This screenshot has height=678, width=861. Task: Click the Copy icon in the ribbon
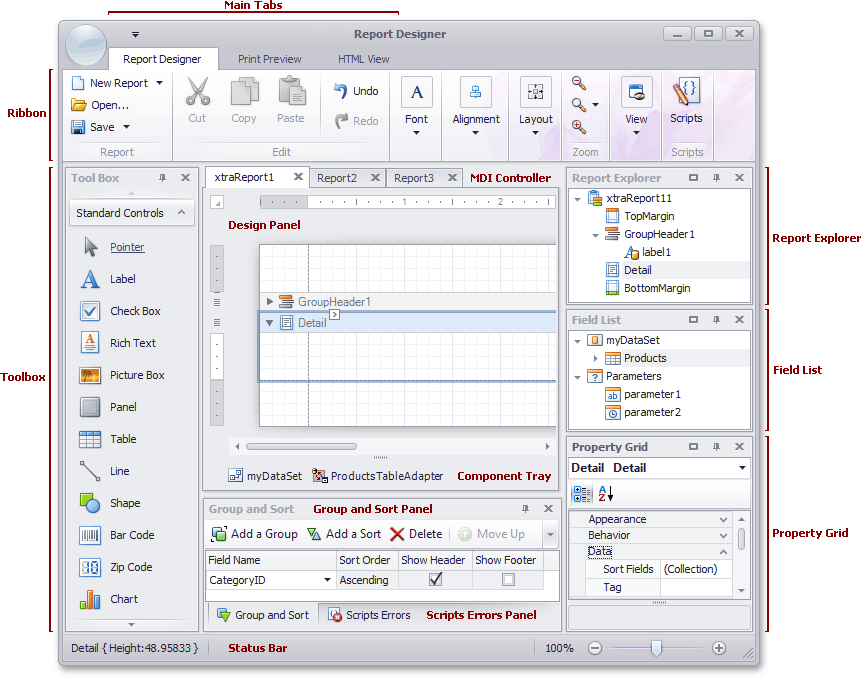244,91
